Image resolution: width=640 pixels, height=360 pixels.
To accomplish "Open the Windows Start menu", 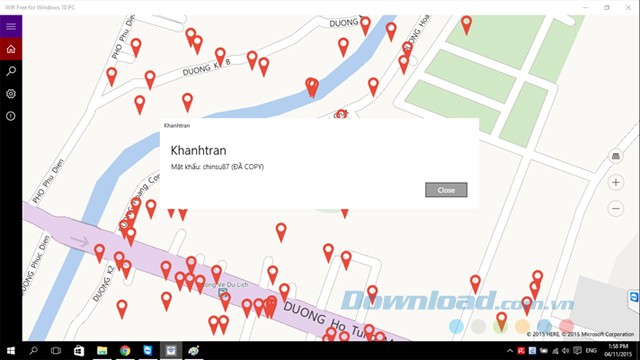I will pyautogui.click(x=11, y=351).
